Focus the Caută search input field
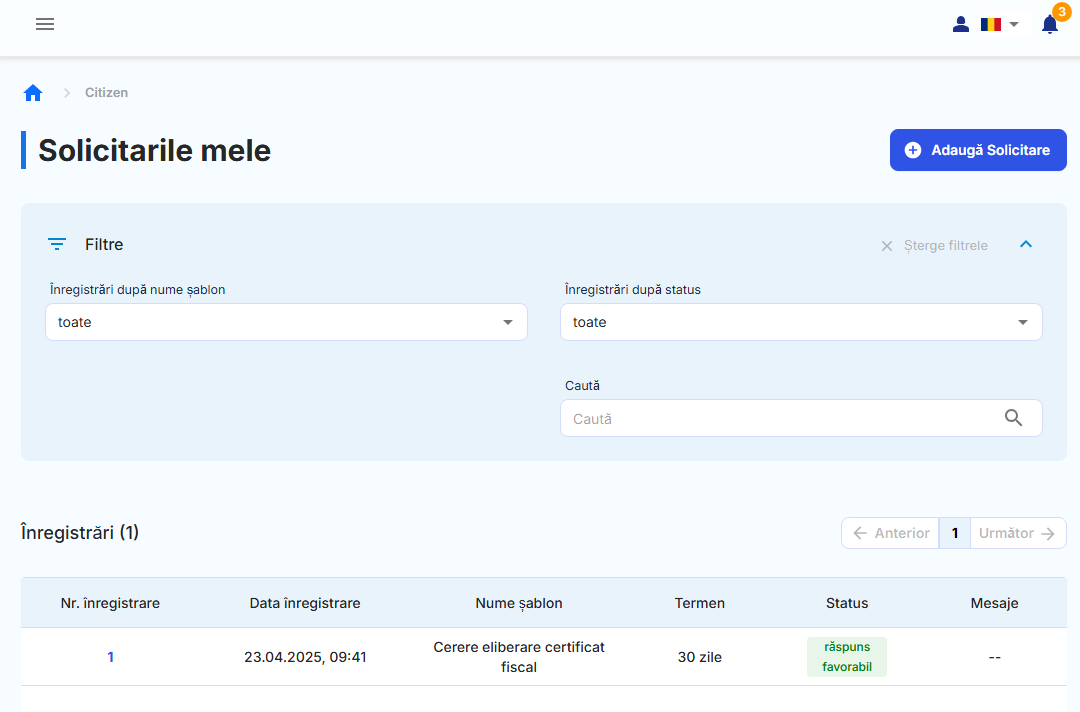Viewport: 1080px width, 712px height. pyautogui.click(x=780, y=419)
